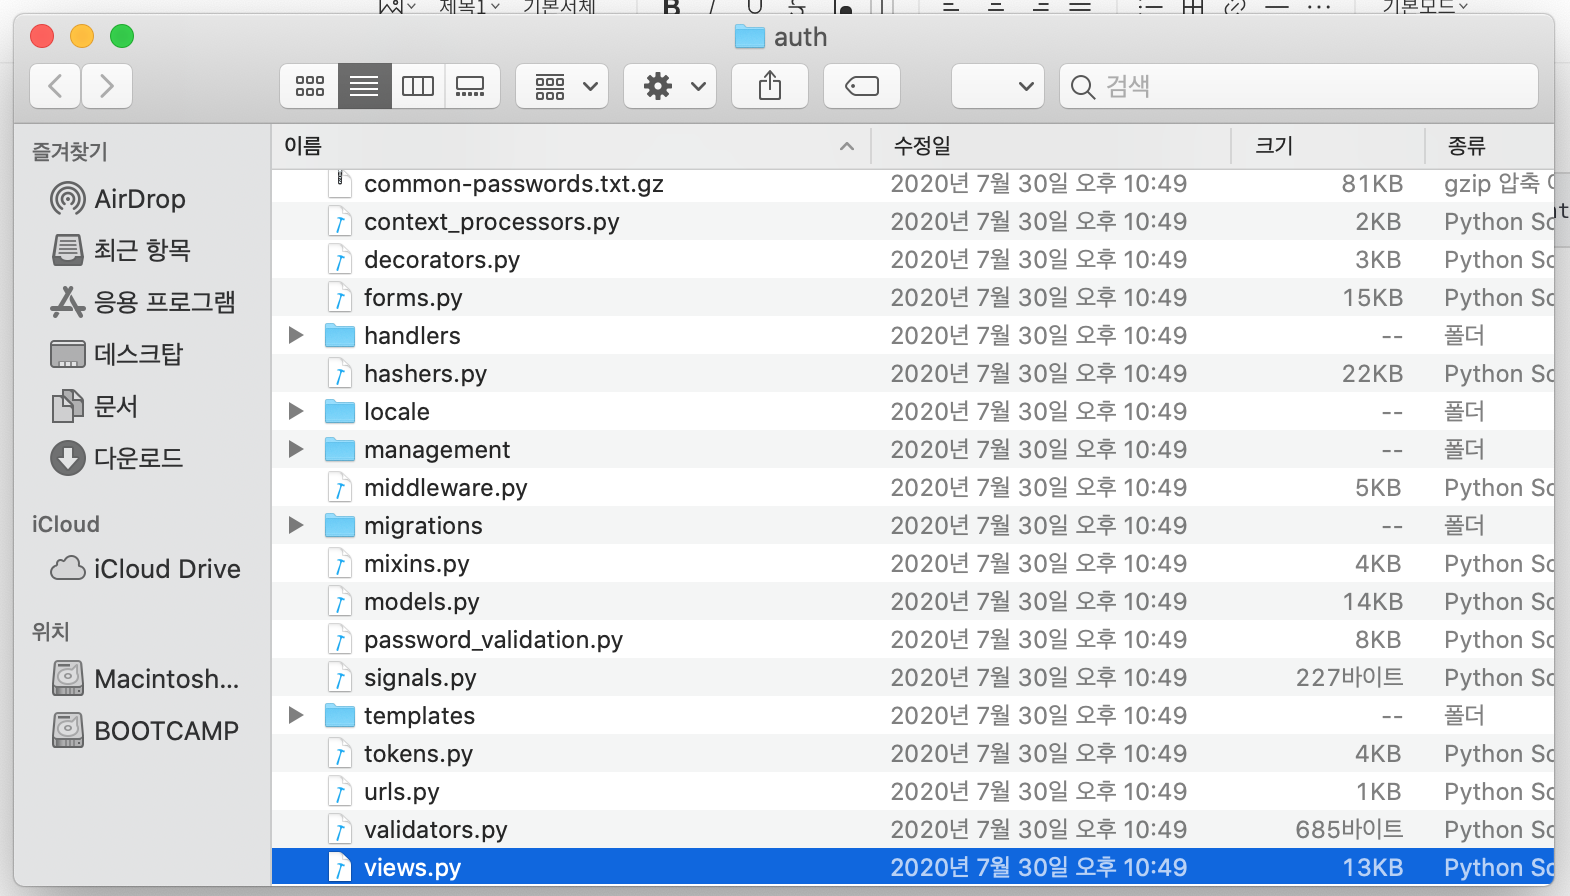This screenshot has height=896, width=1570.
Task: Open the empty toolbar dropdown
Action: pyautogui.click(x=998, y=86)
